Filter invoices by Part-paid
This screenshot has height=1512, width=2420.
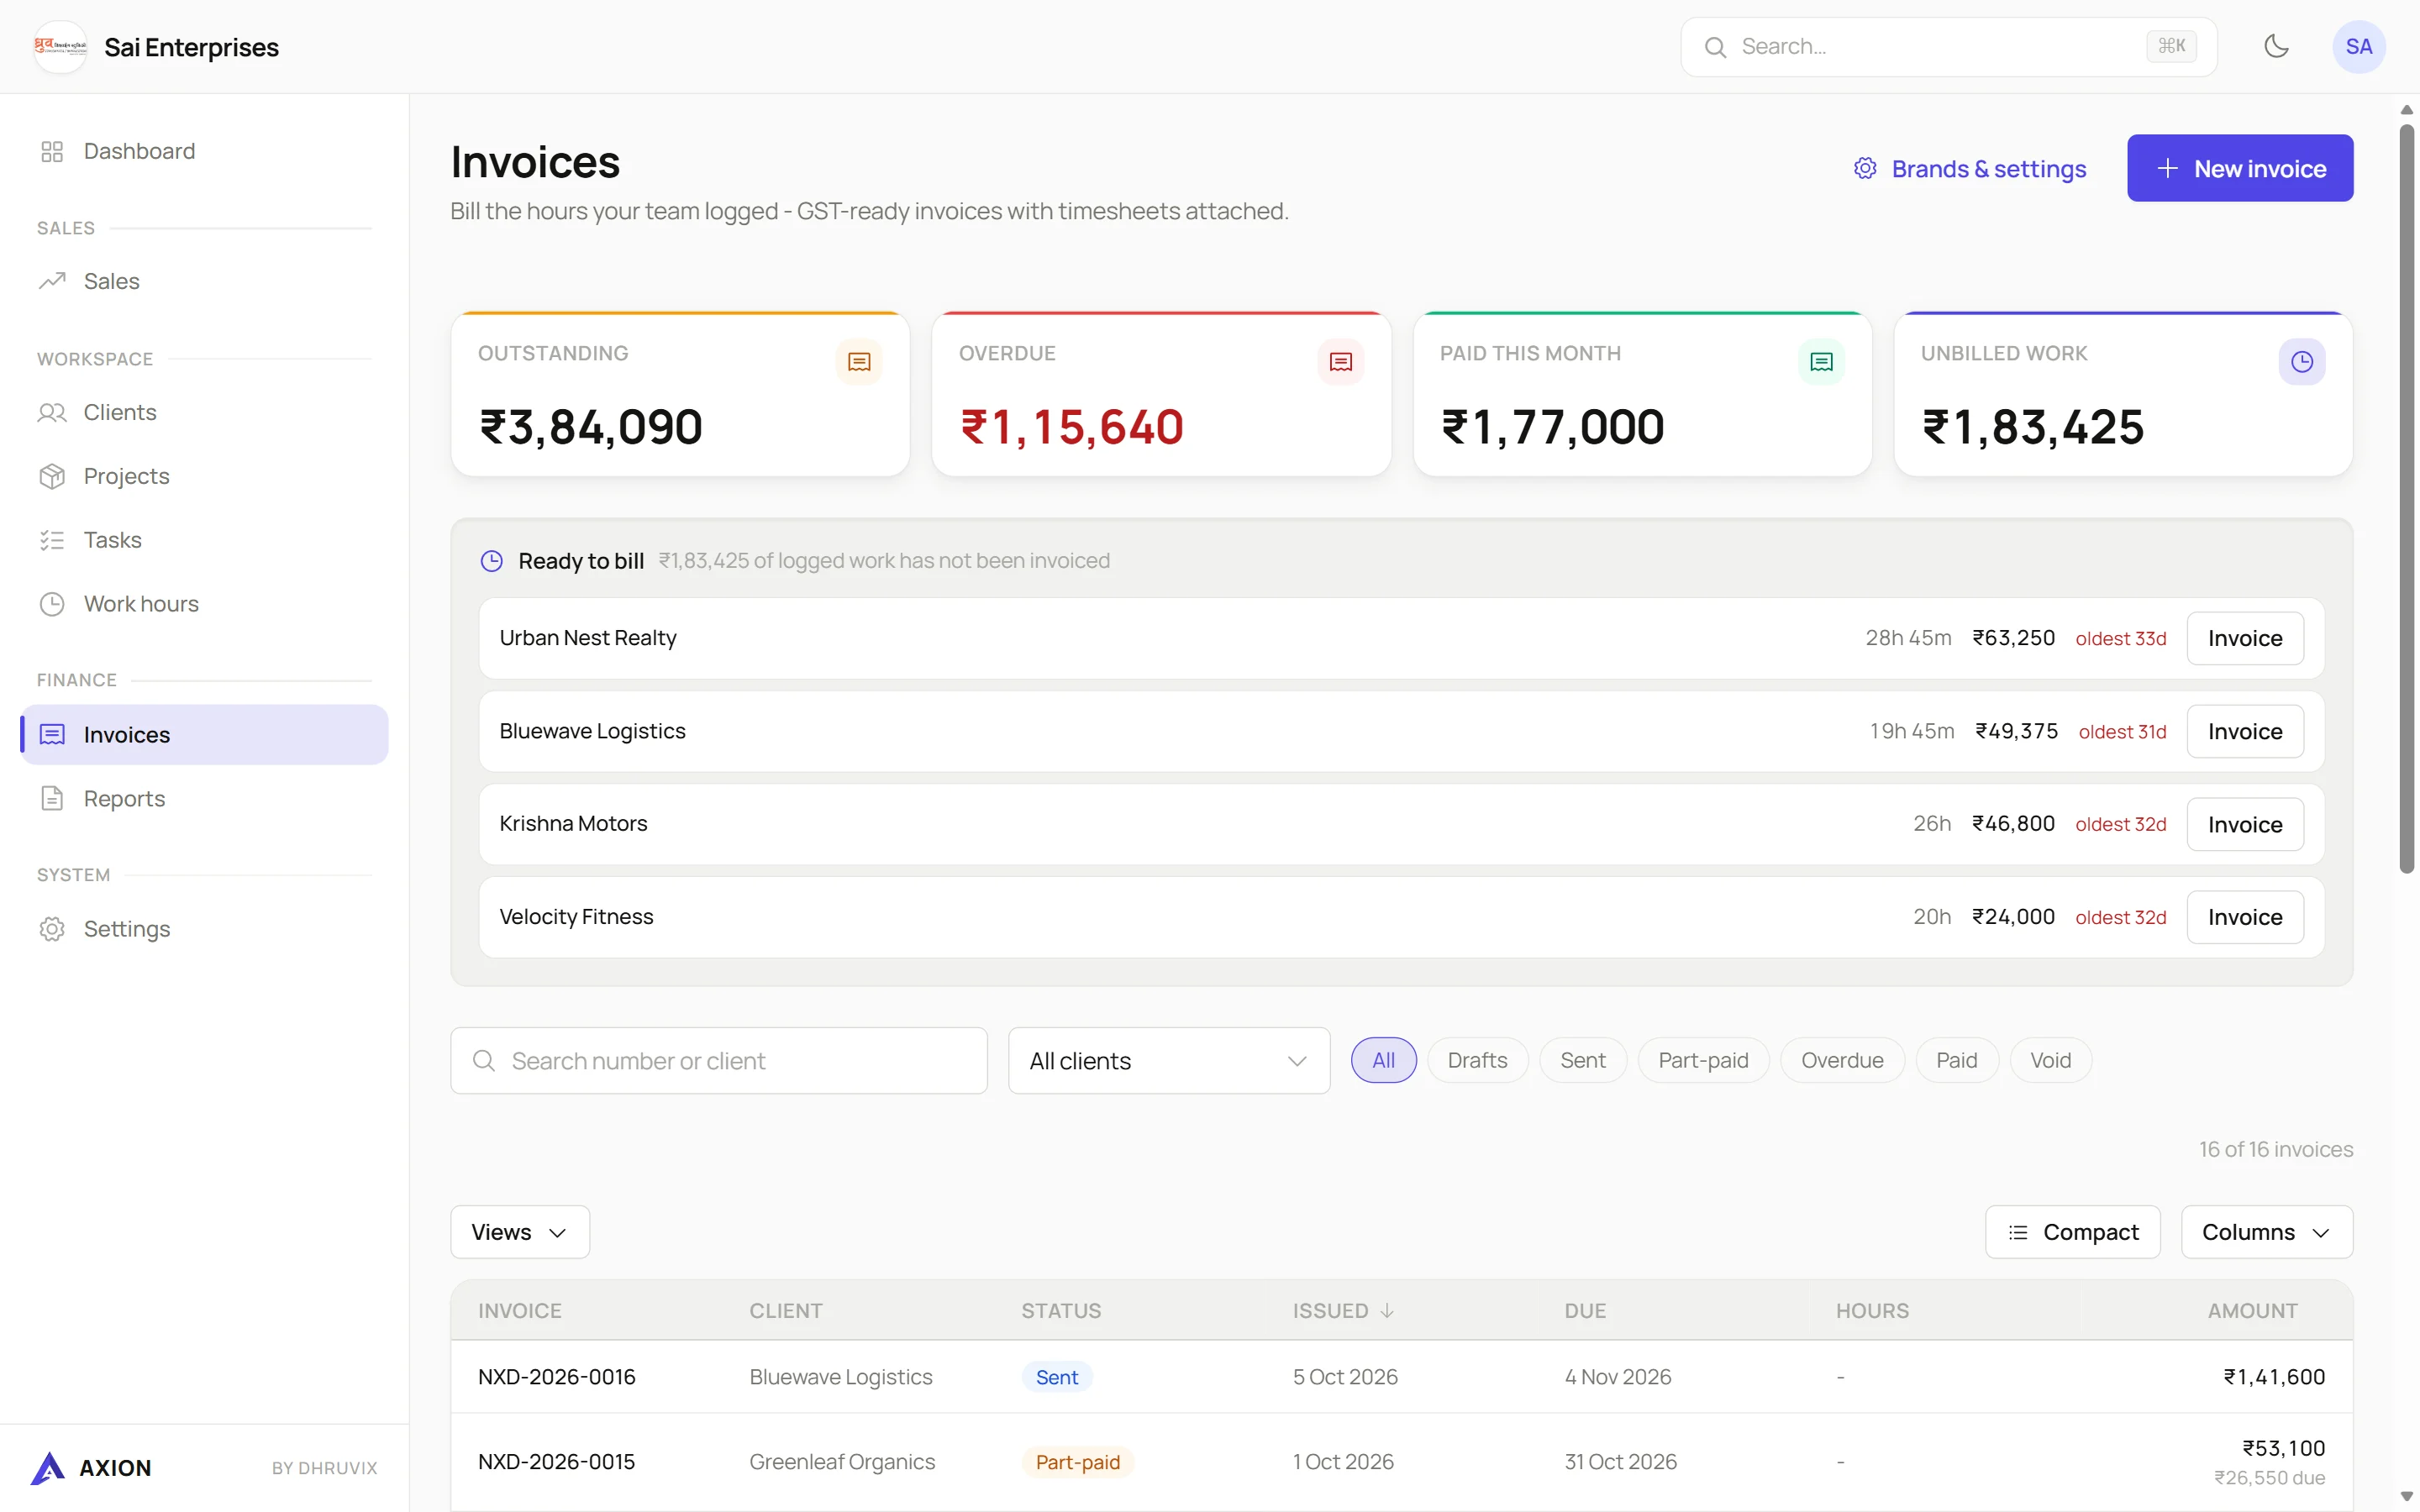pos(1703,1060)
